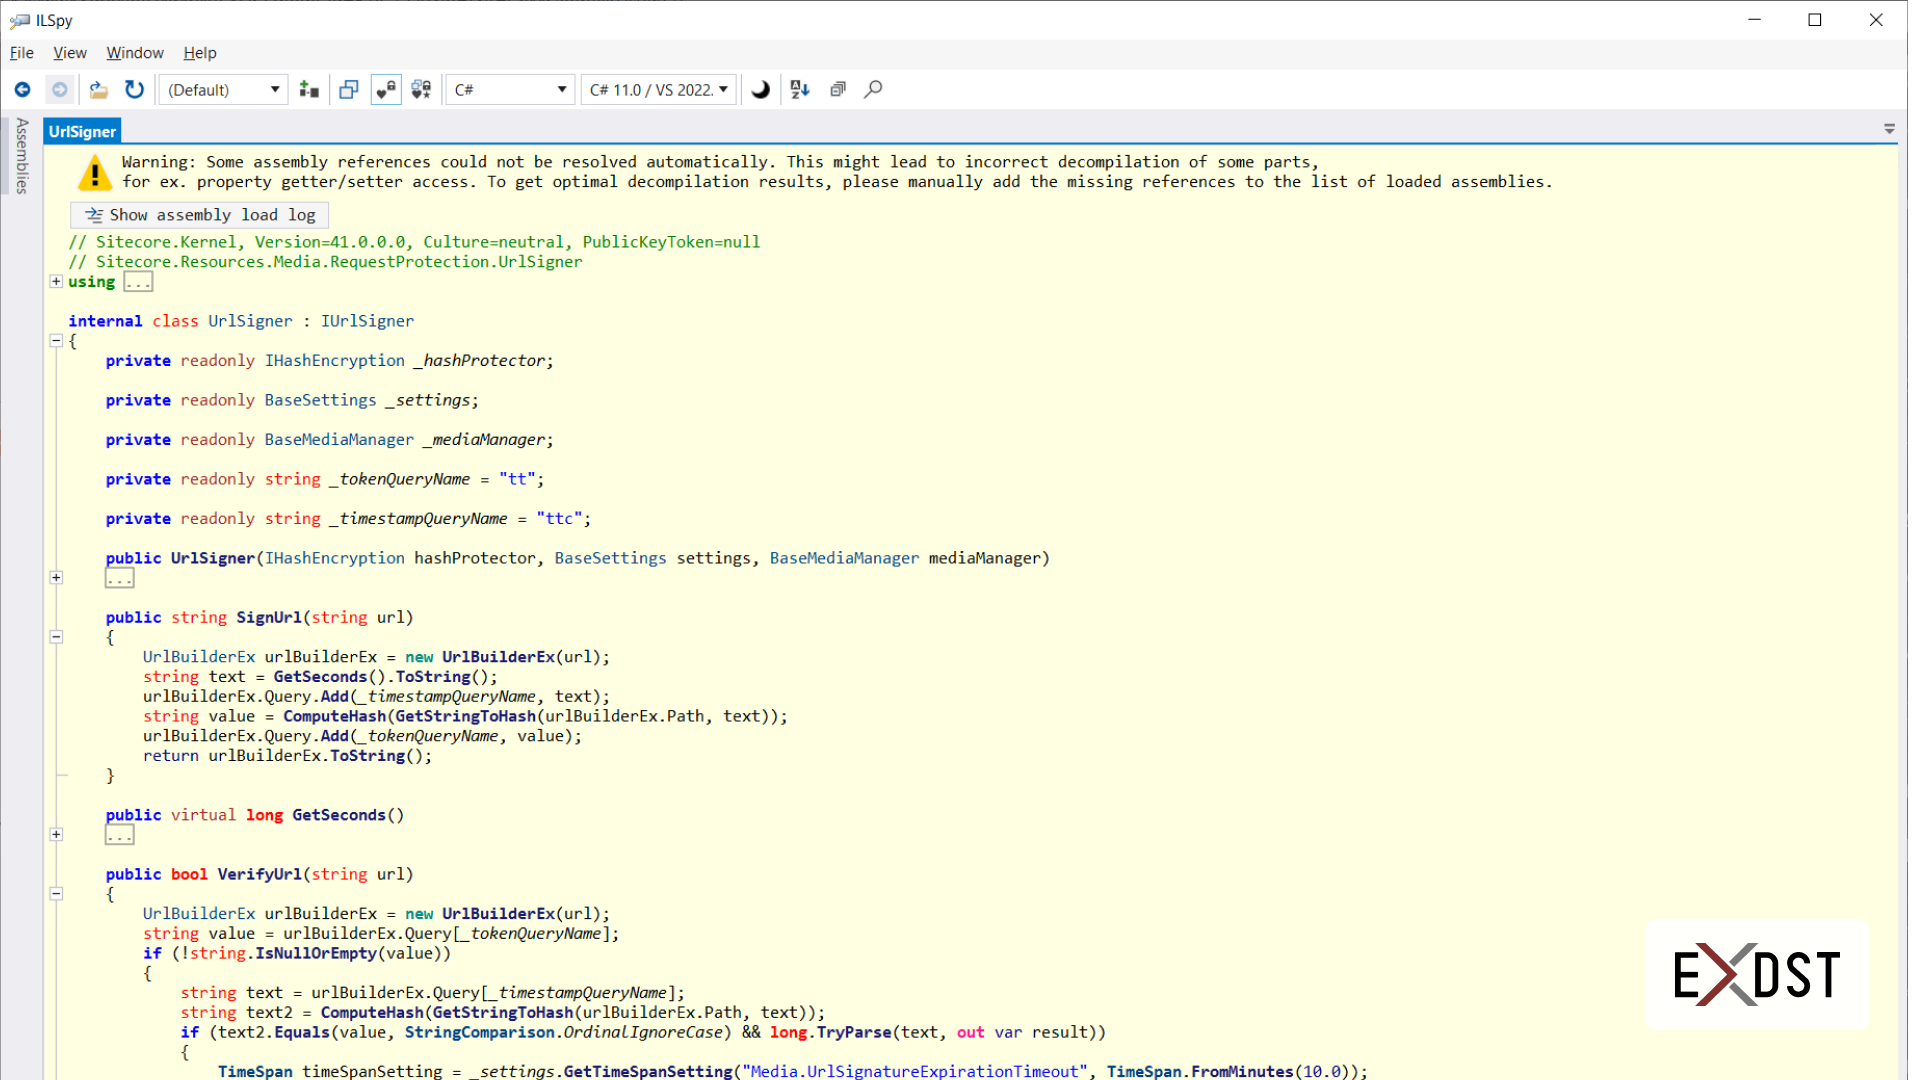Open the (Default) assembly list dropdown
1920x1080 pixels.
coord(222,89)
